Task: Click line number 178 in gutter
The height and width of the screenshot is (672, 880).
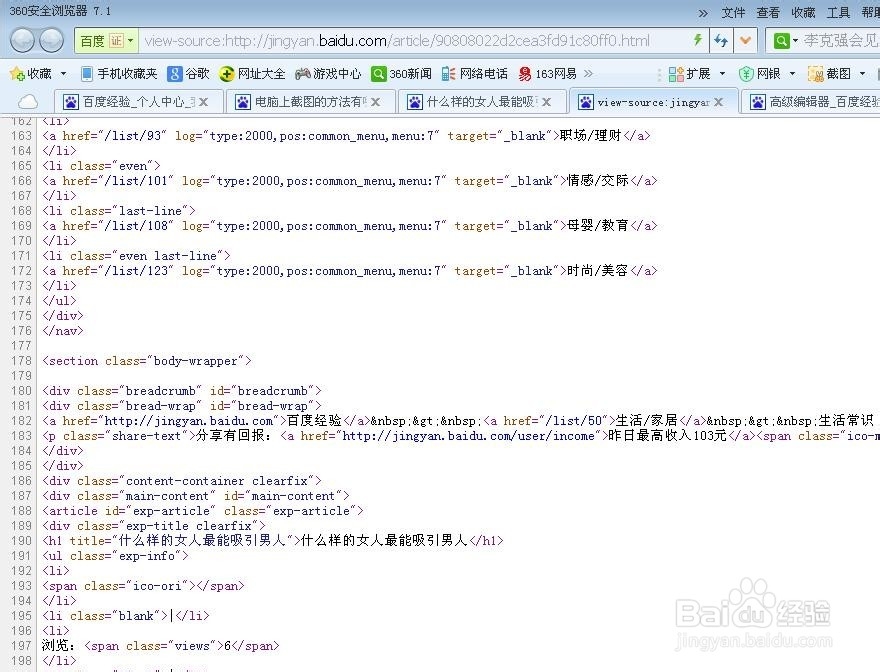Action: 21,361
